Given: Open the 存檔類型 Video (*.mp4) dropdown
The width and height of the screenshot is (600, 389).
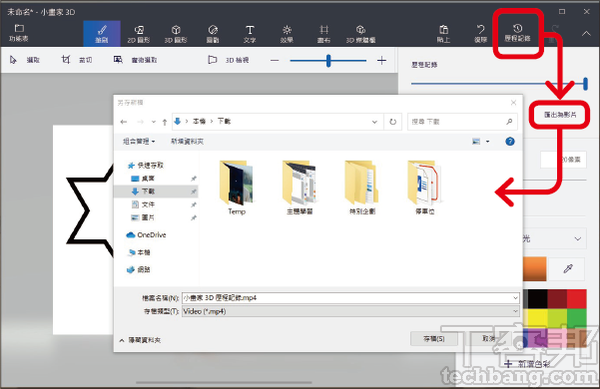Looking at the screenshot, I should click(x=351, y=311).
